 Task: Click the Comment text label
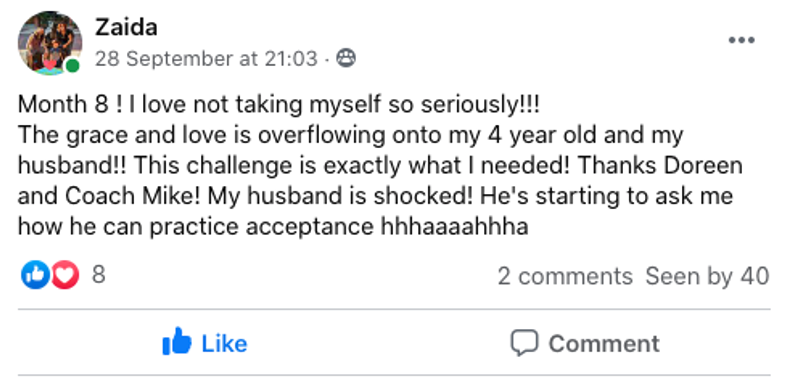(604, 343)
